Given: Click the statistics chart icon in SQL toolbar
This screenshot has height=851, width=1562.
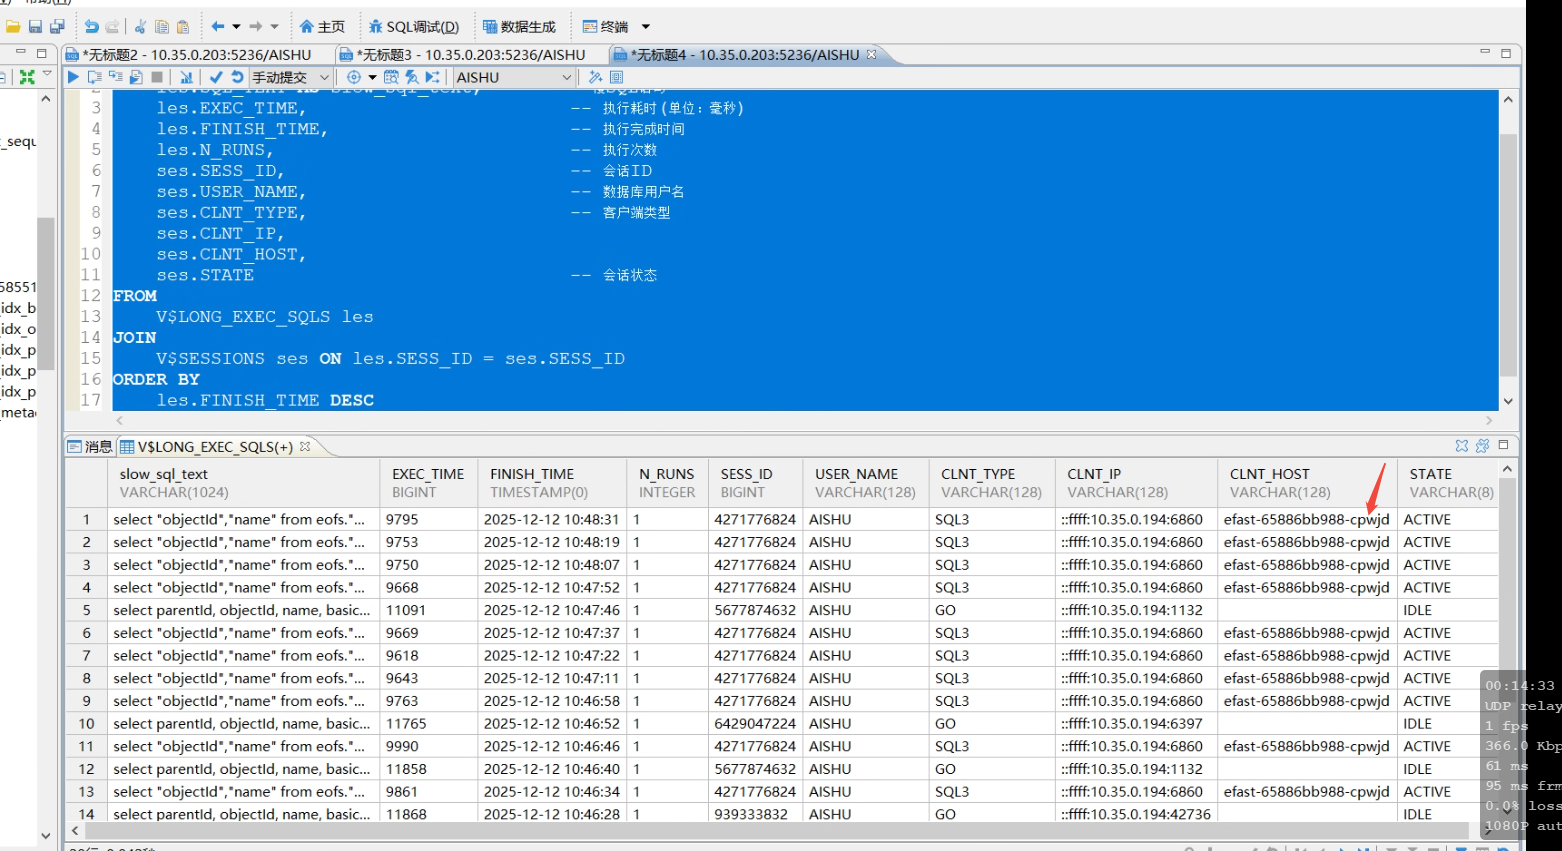Looking at the screenshot, I should [x=186, y=77].
